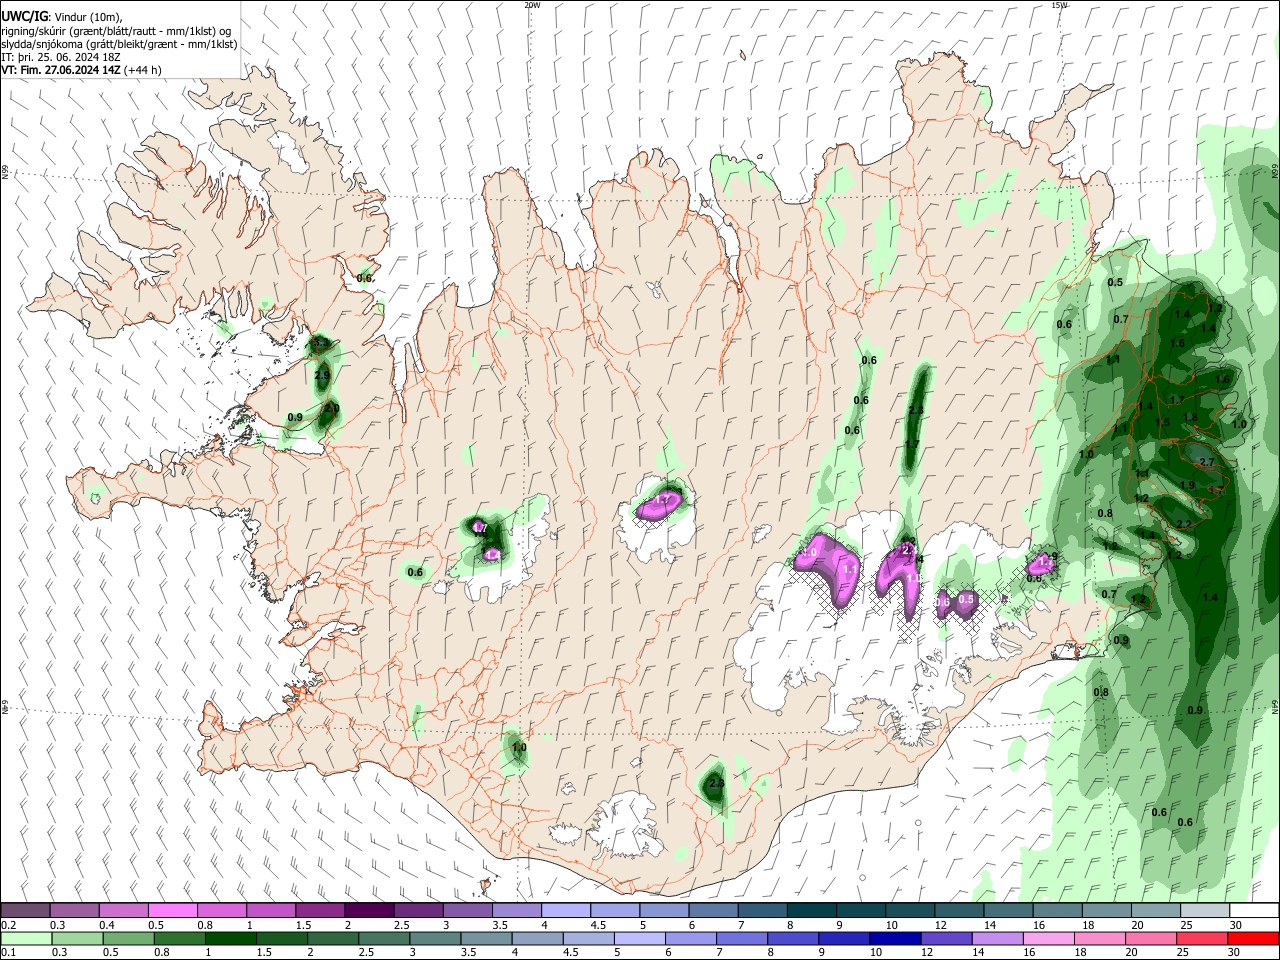The width and height of the screenshot is (1280, 960).
Task: Select the dark purple snow swatch between 2 and 2.5
Action: click(368, 910)
